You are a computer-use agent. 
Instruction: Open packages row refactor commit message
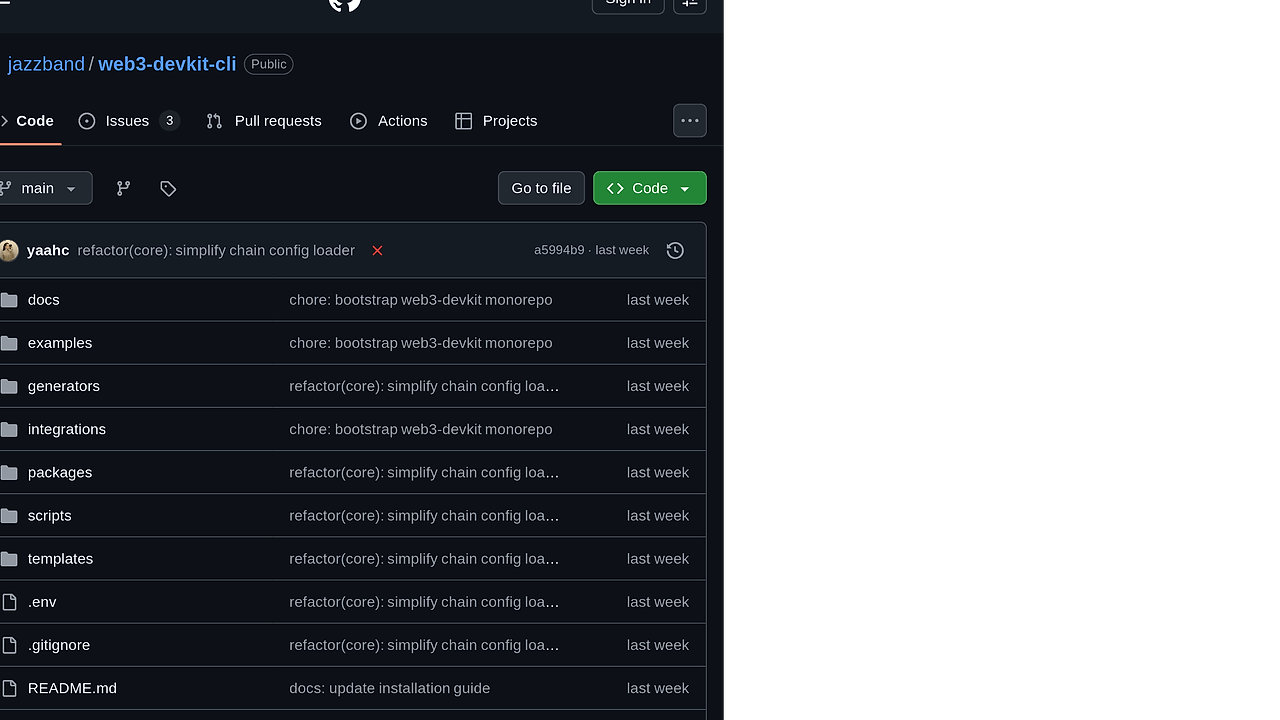[424, 472]
